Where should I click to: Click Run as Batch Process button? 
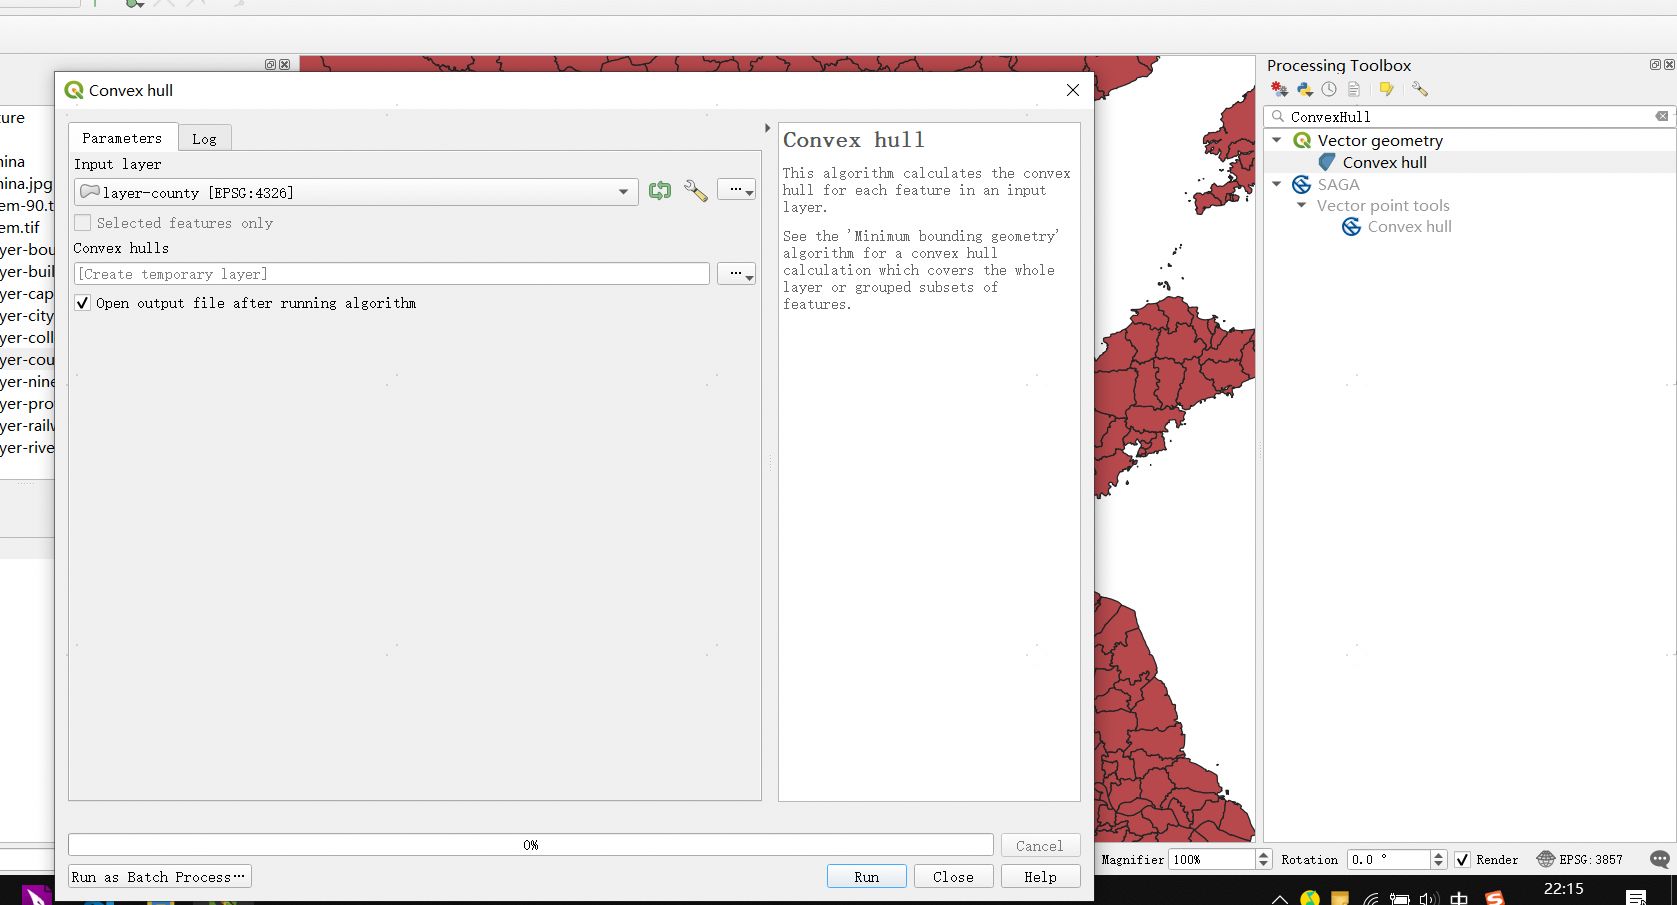pyautogui.click(x=159, y=877)
